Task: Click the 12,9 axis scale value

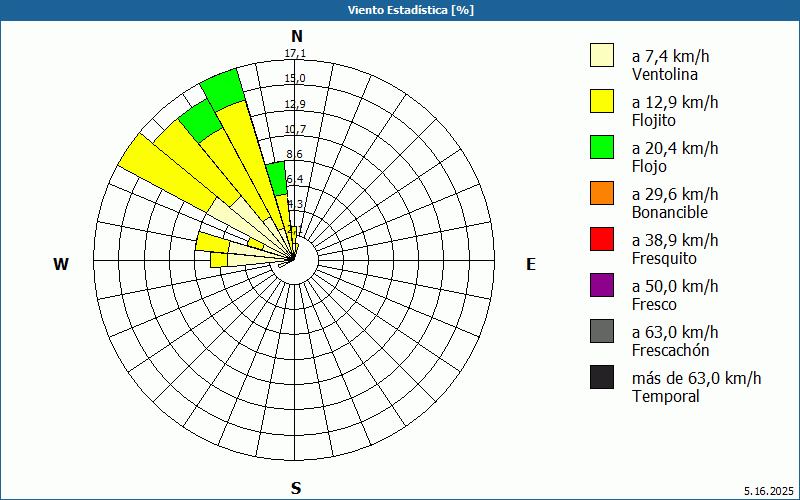Action: coord(295,104)
